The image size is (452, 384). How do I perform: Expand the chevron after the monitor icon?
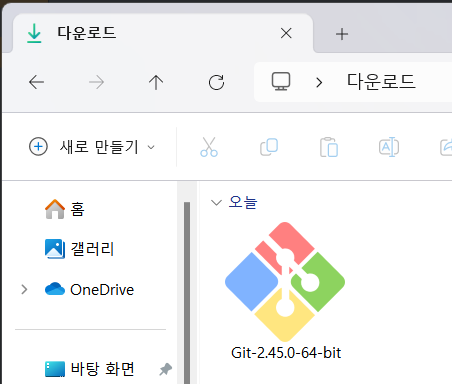[319, 82]
